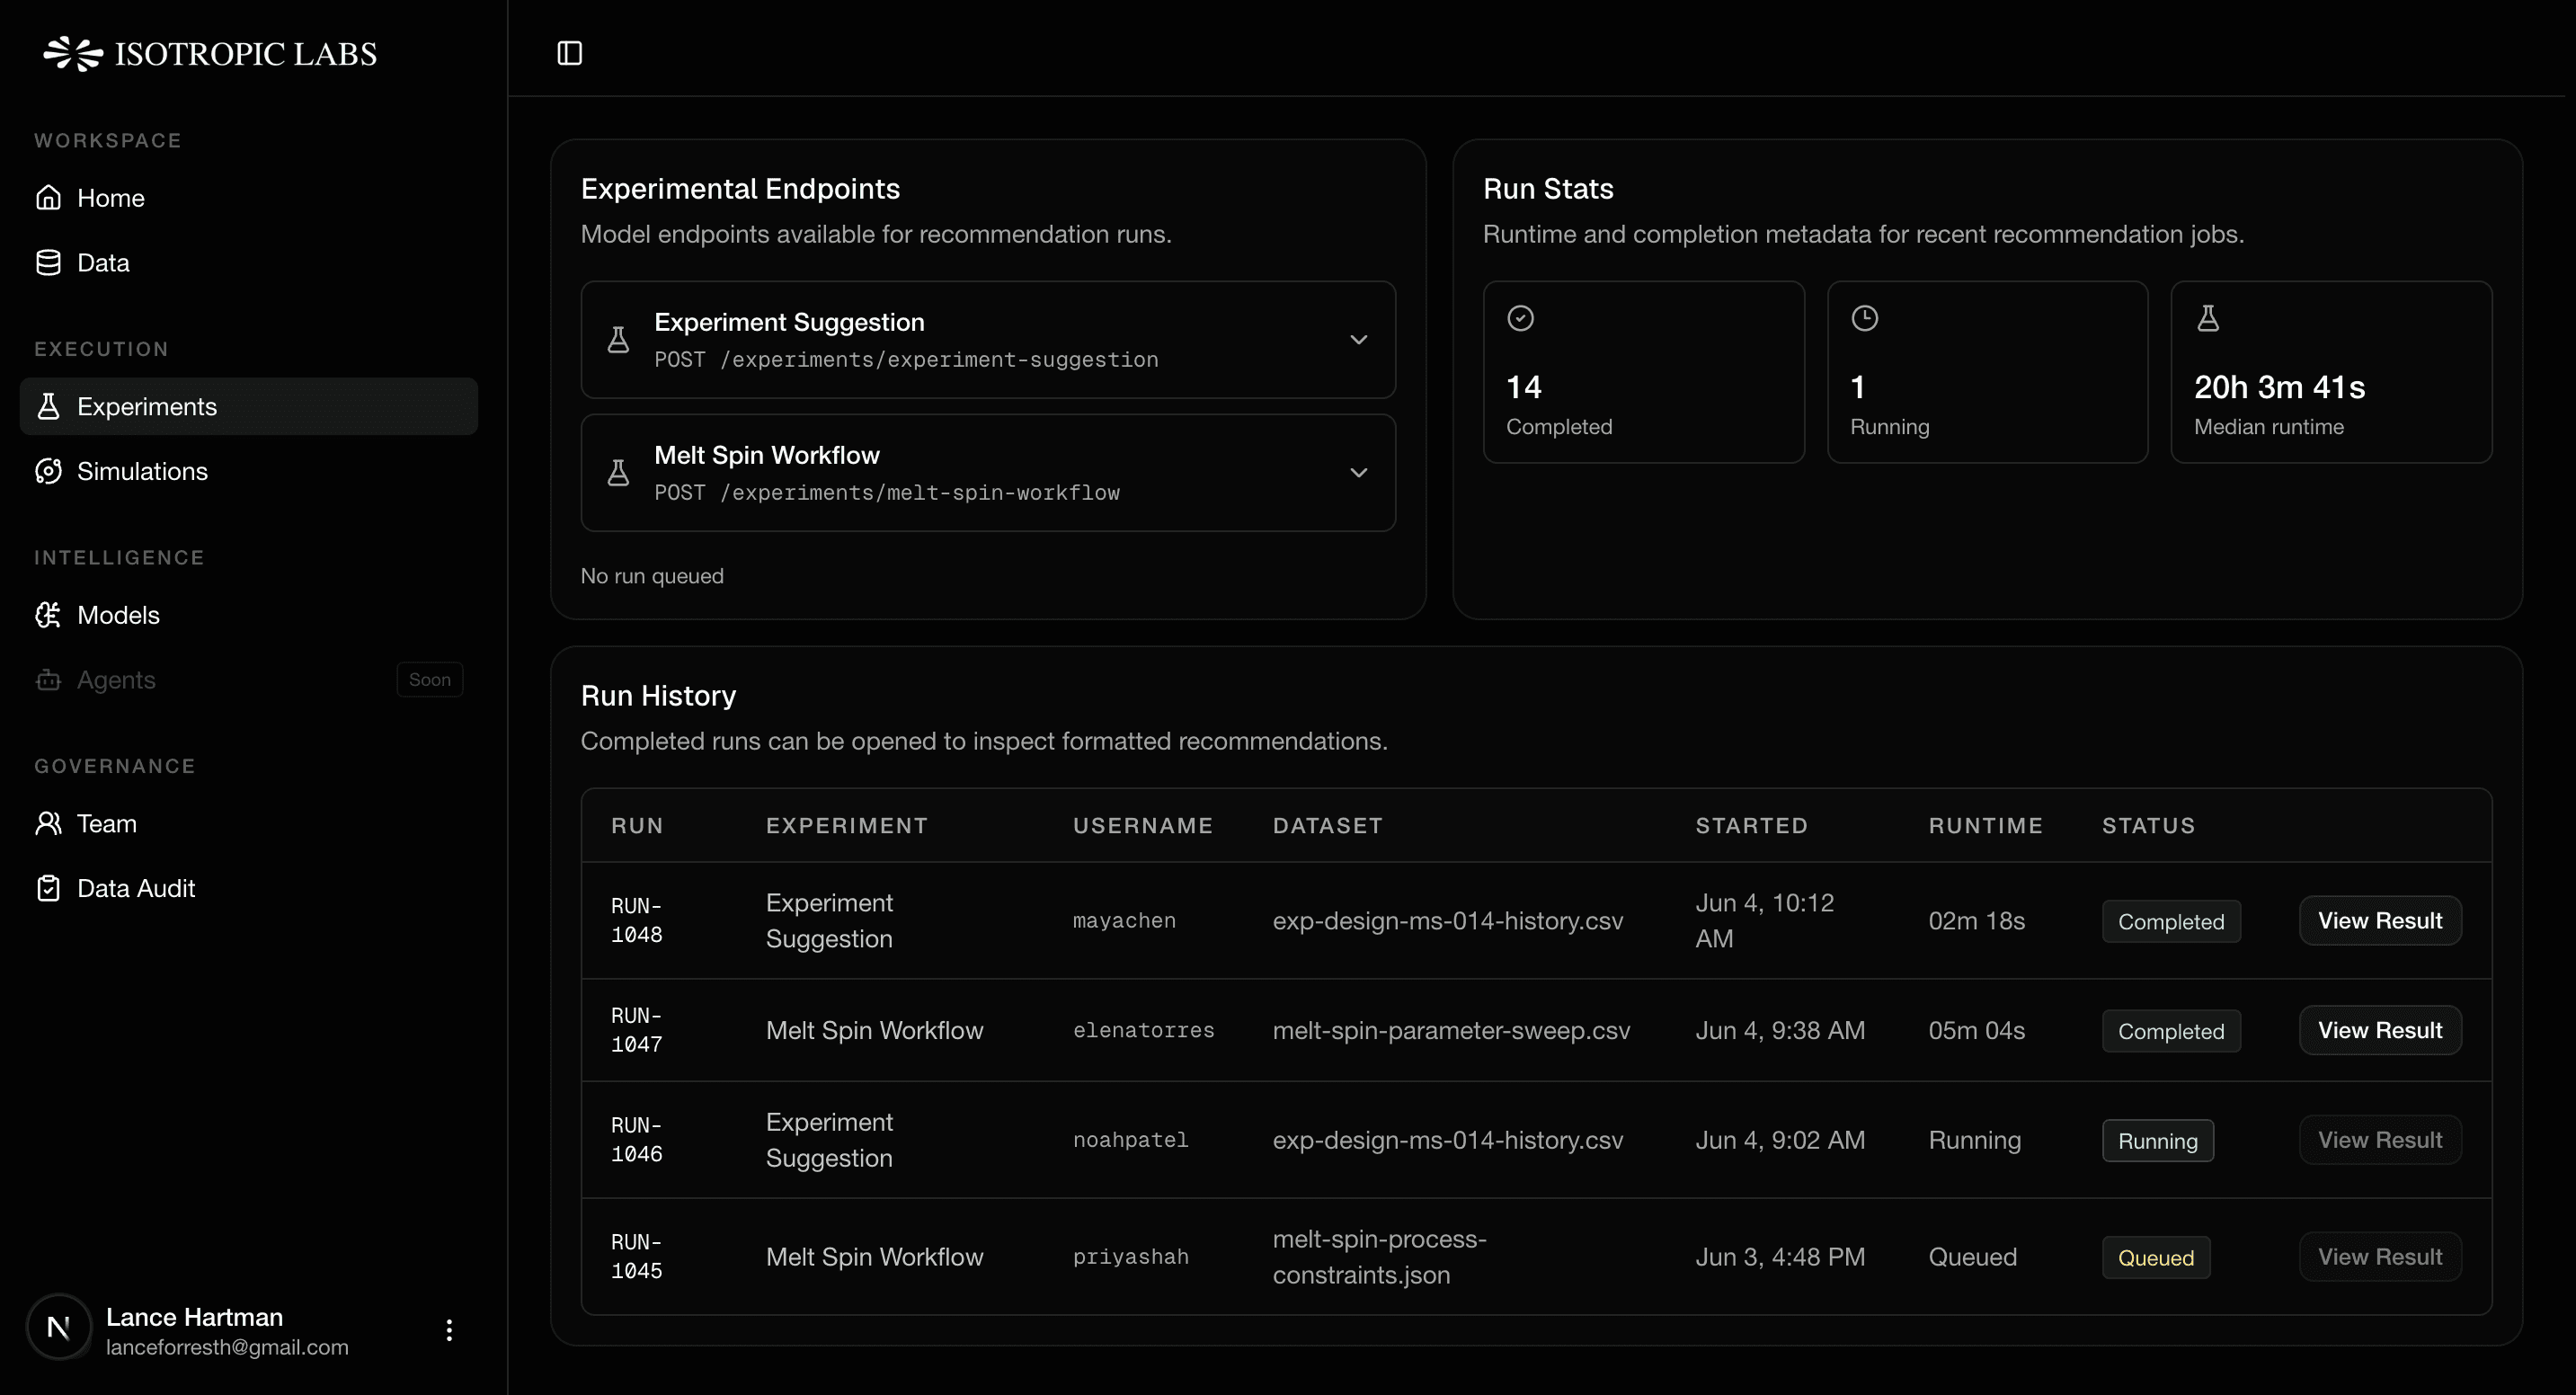Go to Home in the sidebar
This screenshot has height=1395, width=2576.
point(249,198)
